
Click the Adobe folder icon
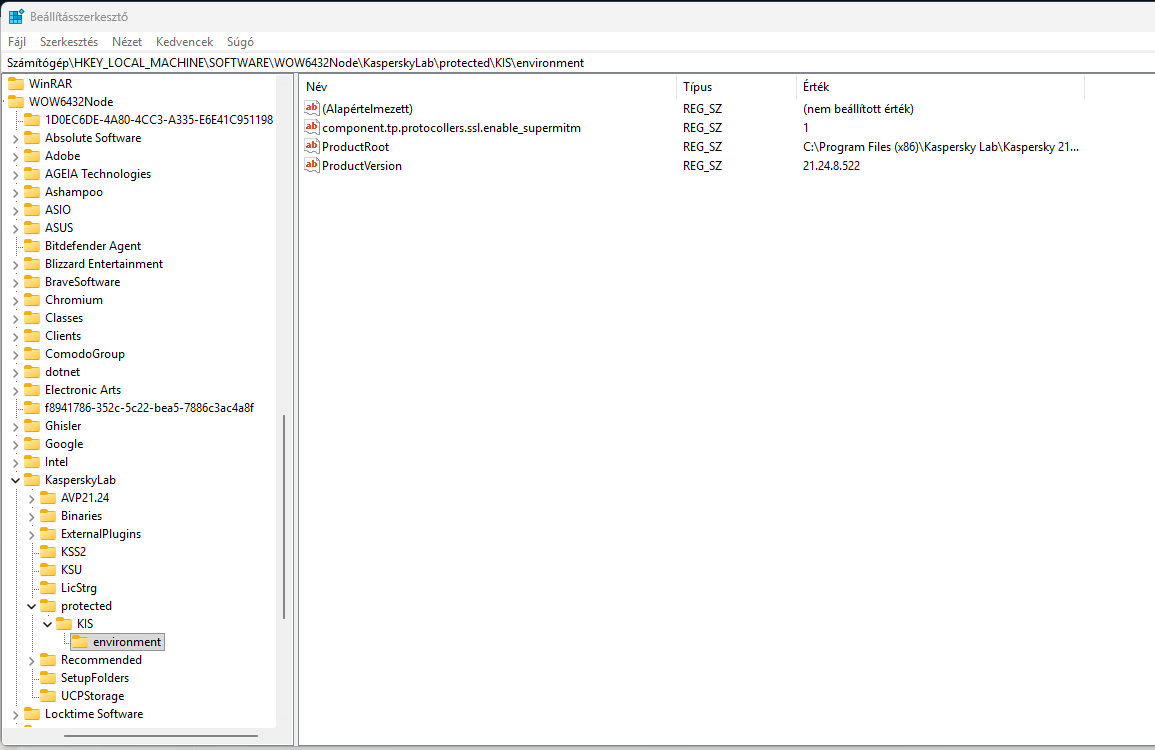pyautogui.click(x=32, y=155)
